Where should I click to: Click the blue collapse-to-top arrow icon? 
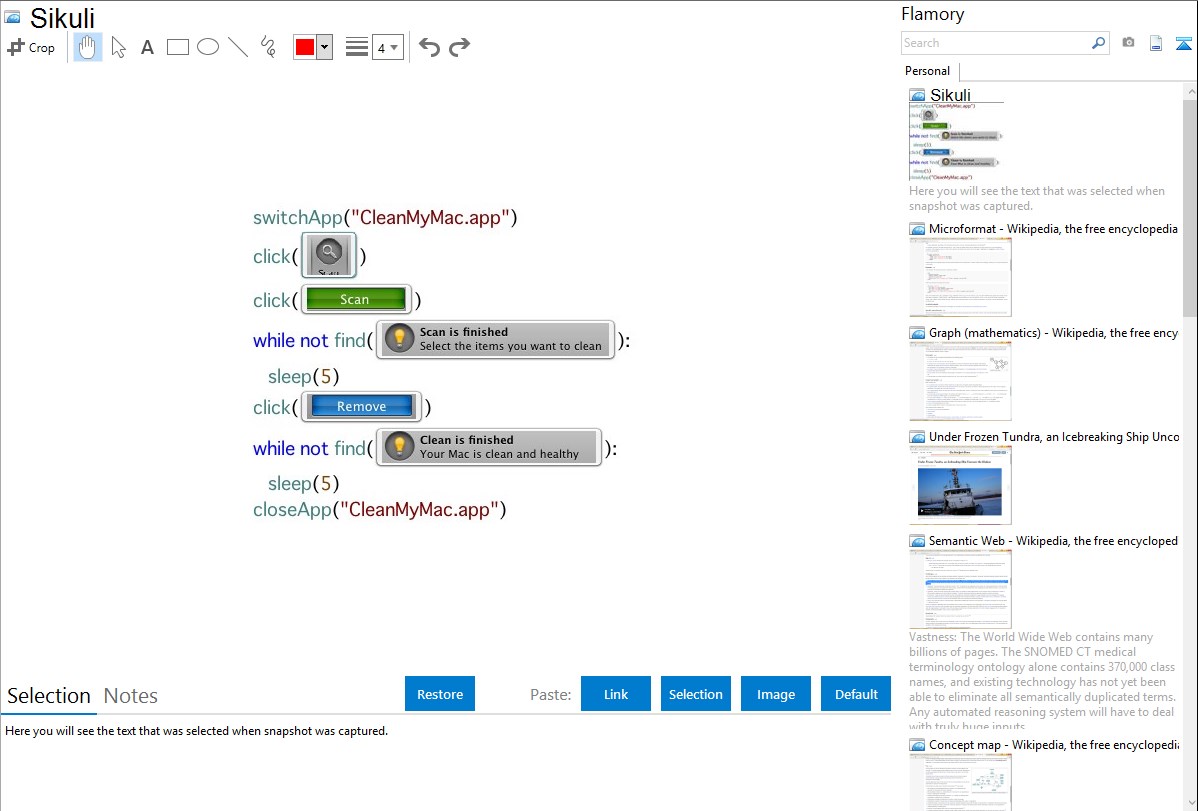pyautogui.click(x=1183, y=43)
